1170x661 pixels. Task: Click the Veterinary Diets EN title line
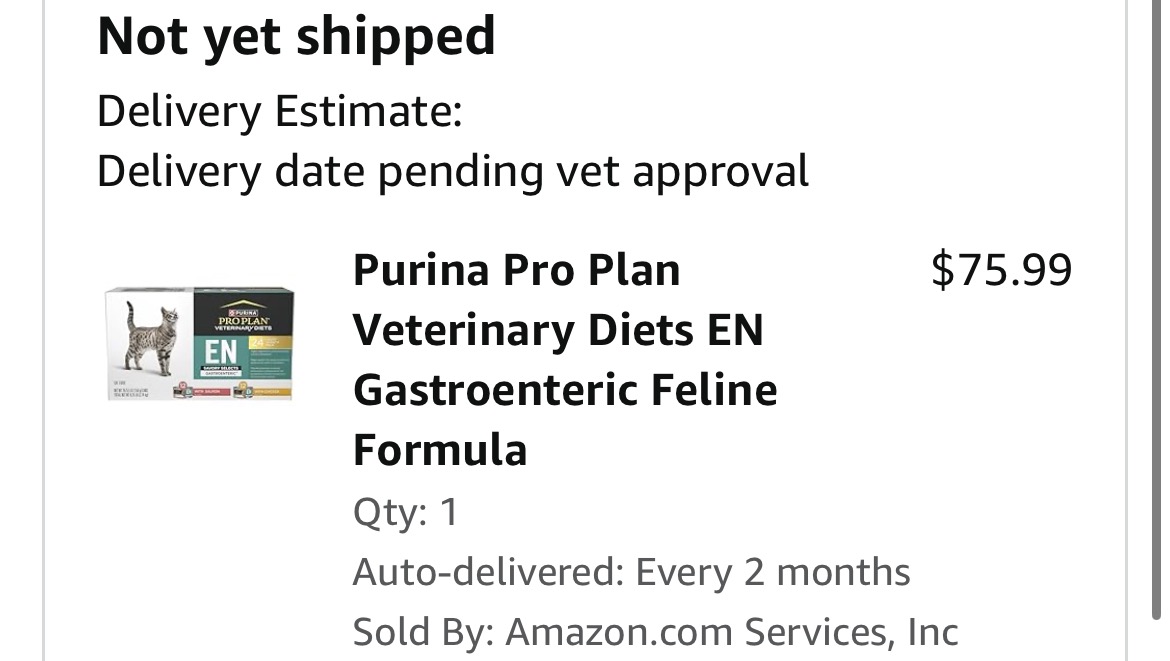[x=558, y=330]
